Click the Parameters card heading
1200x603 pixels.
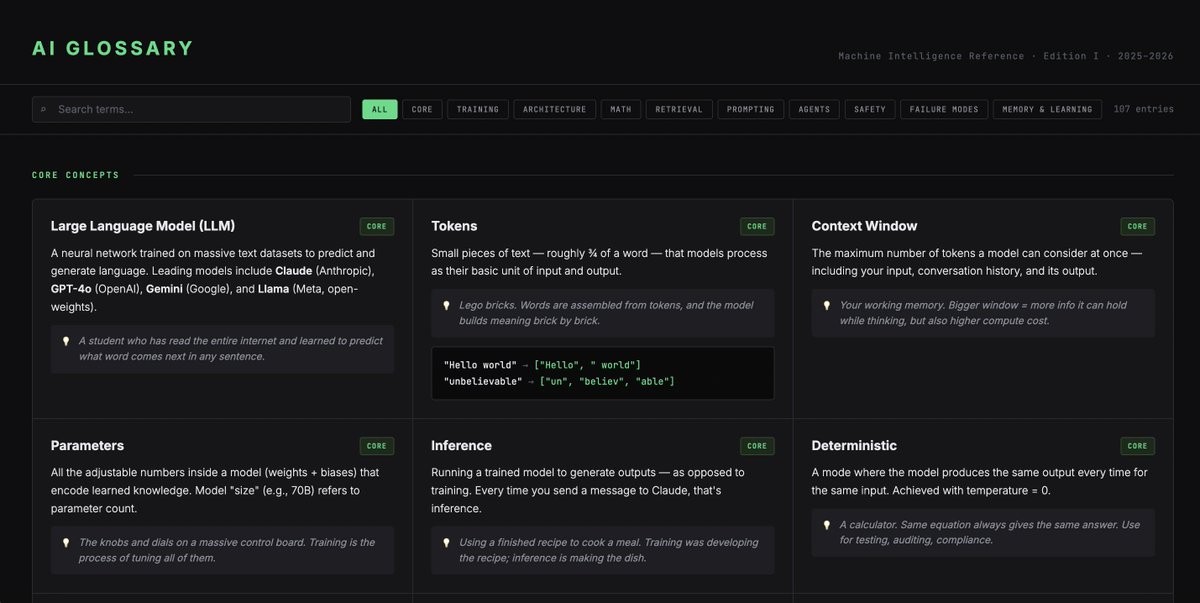click(87, 445)
